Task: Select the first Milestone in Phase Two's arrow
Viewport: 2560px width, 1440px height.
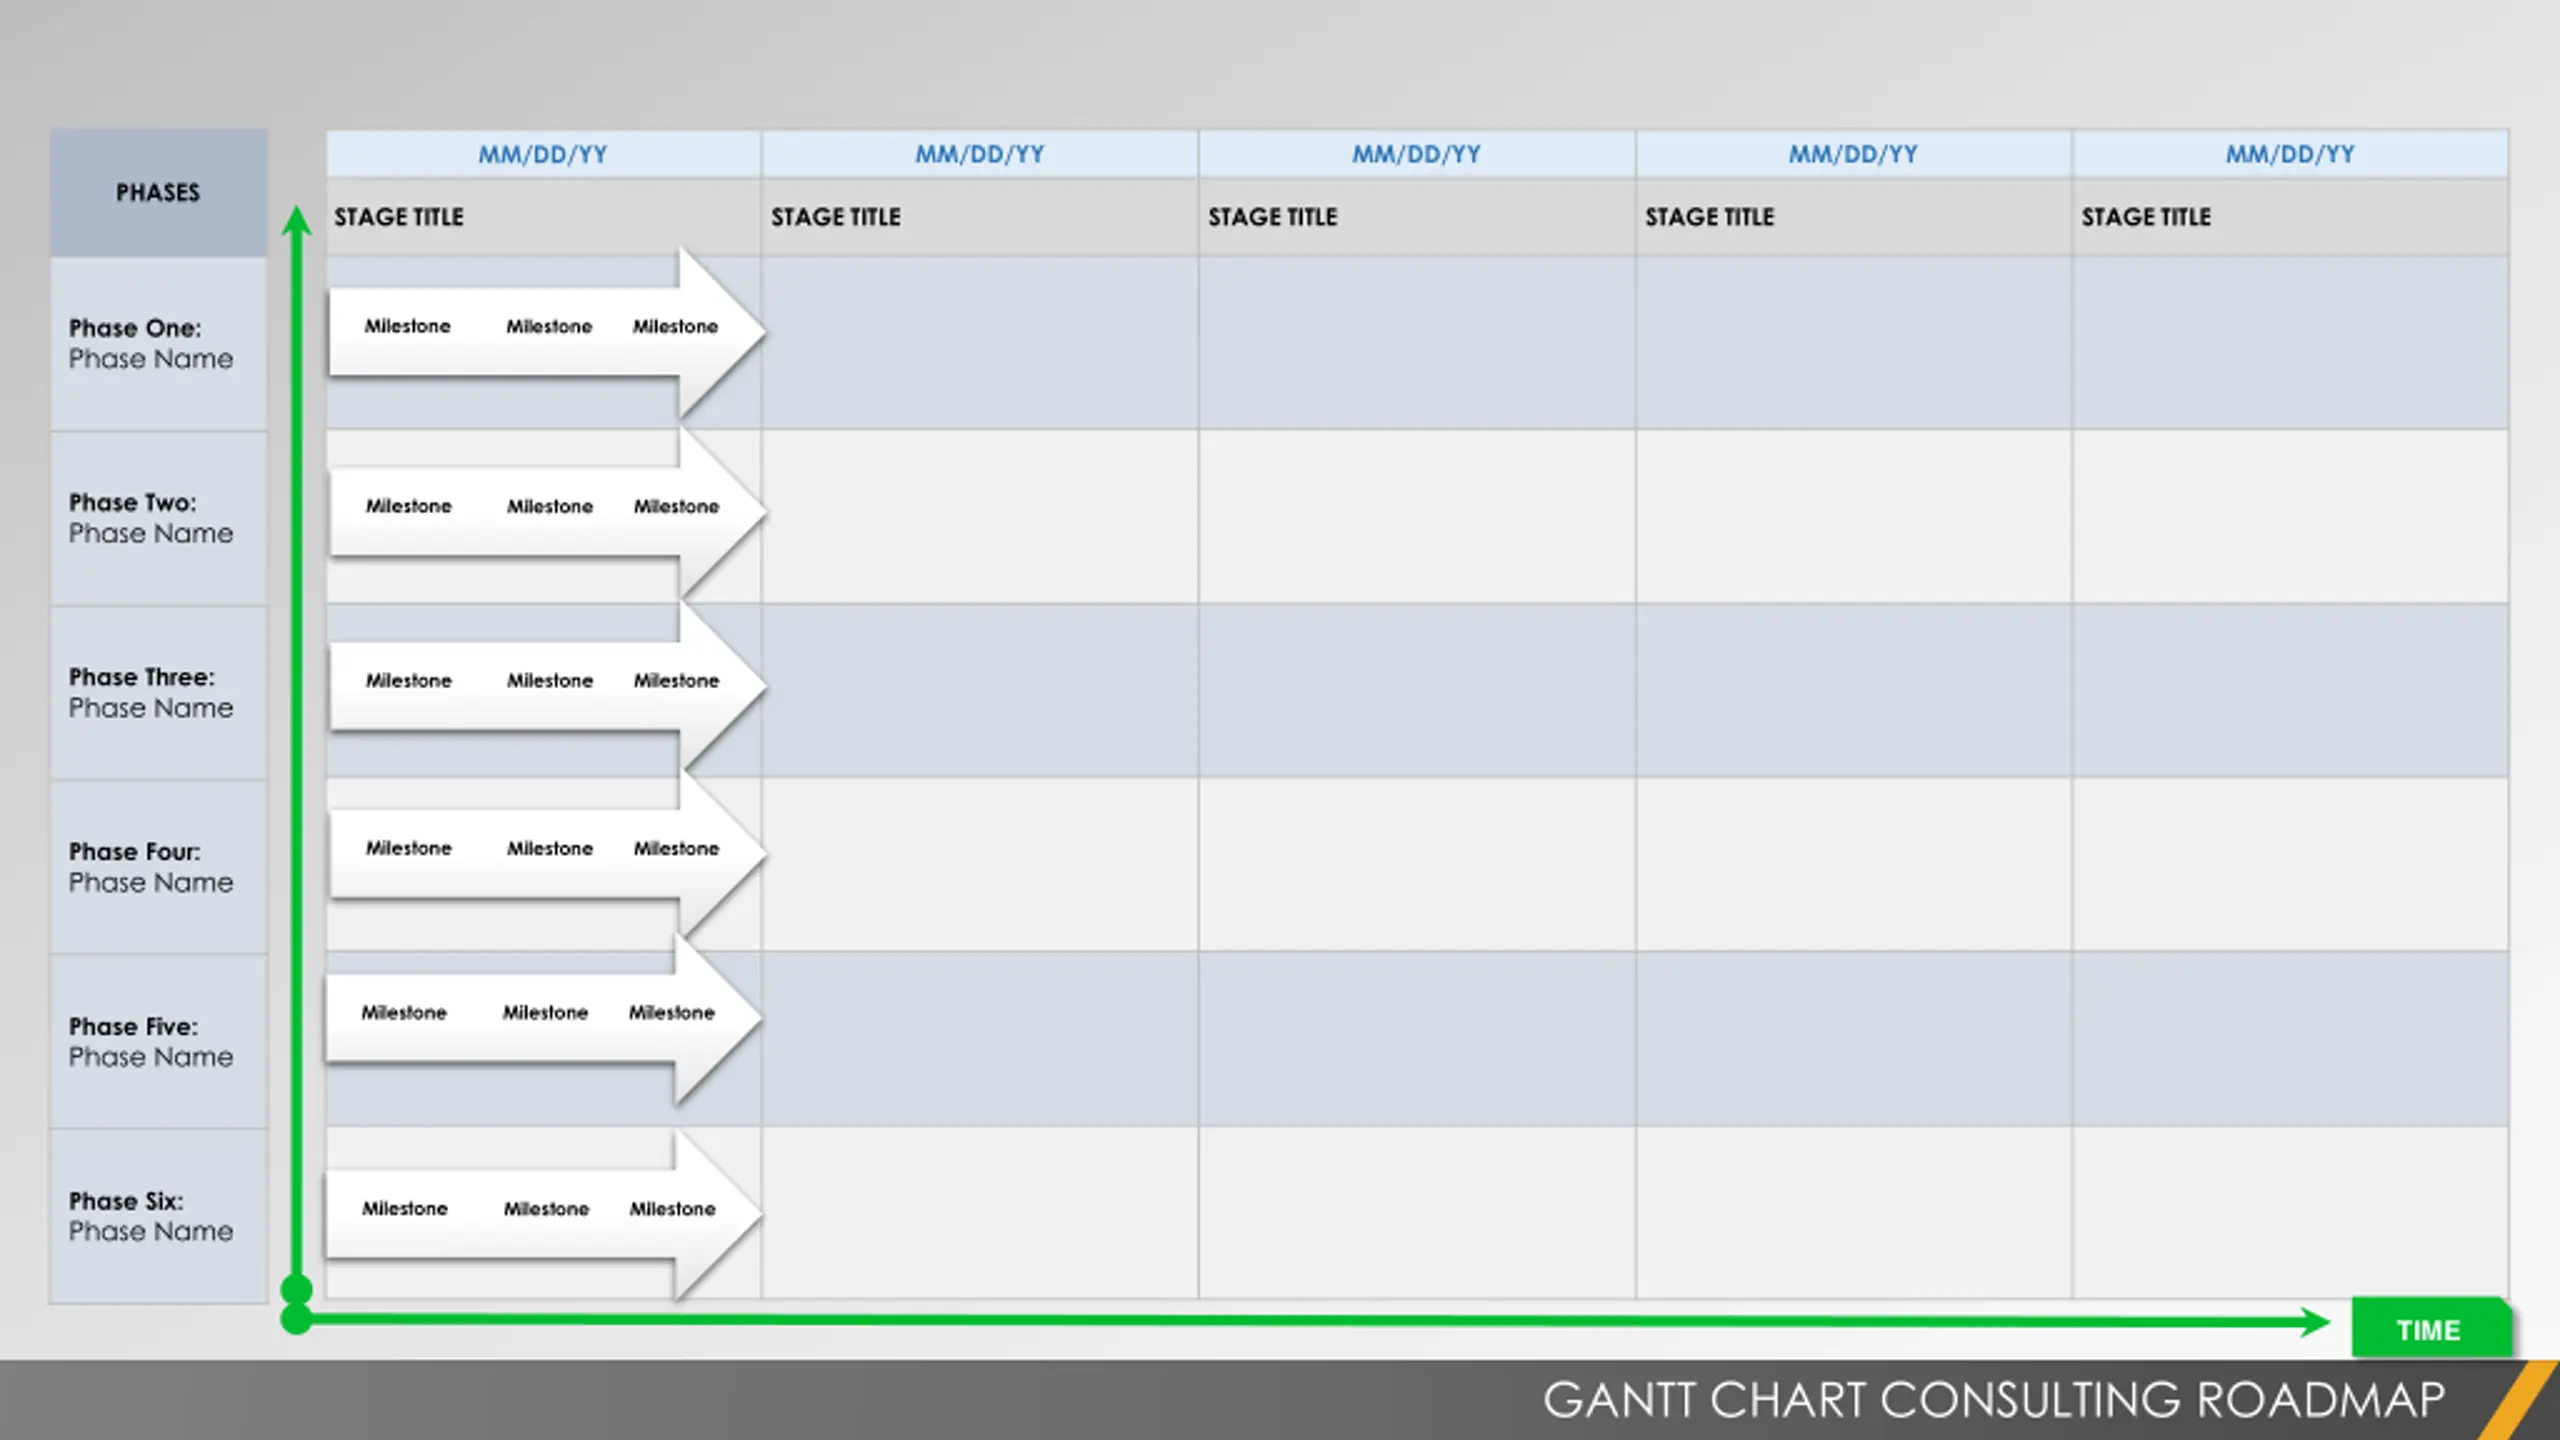Action: tap(408, 506)
